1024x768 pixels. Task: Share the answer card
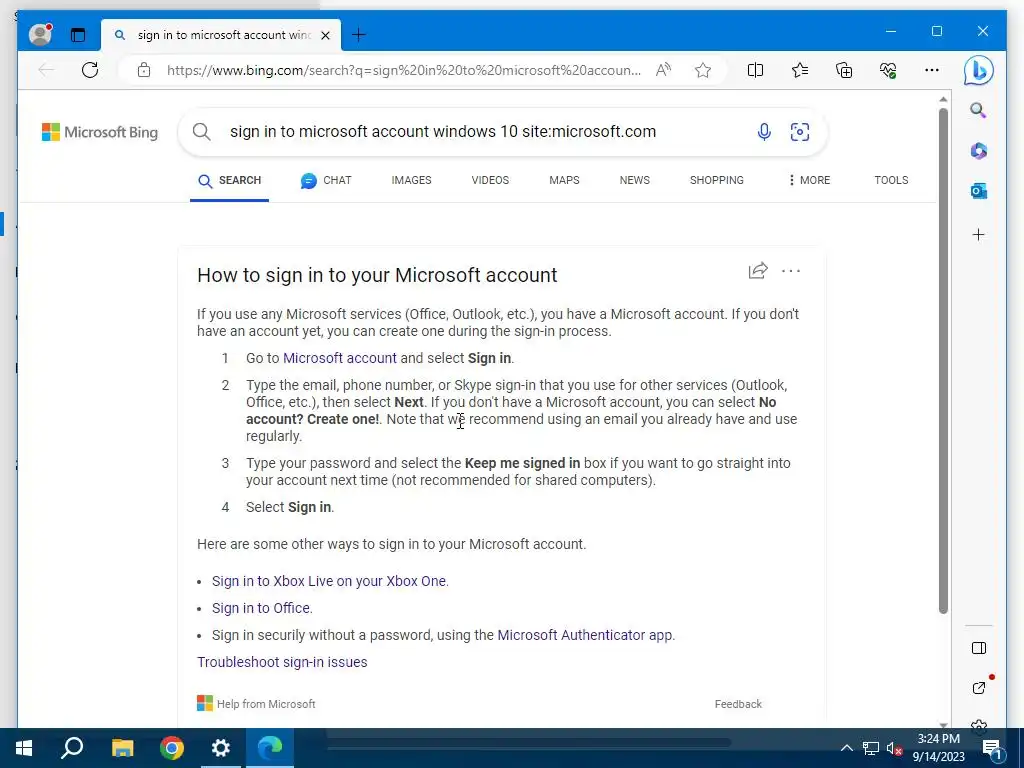[758, 270]
